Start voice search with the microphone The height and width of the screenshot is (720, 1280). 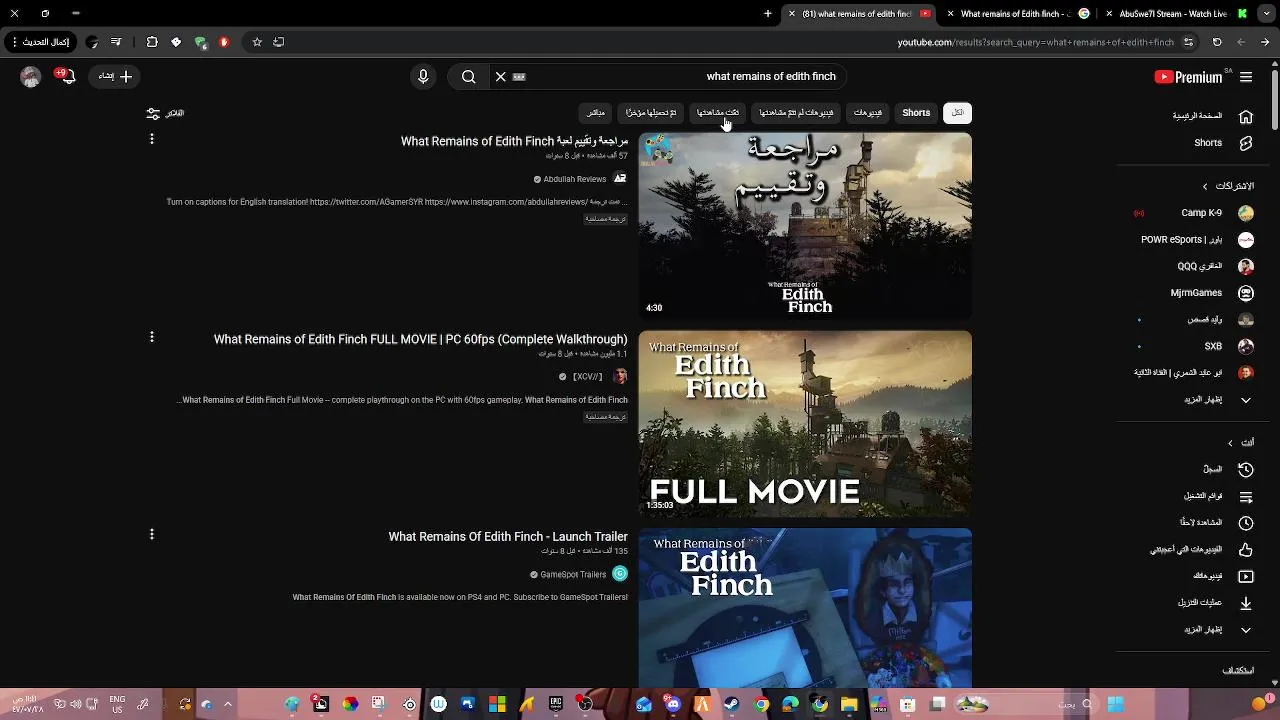[423, 77]
